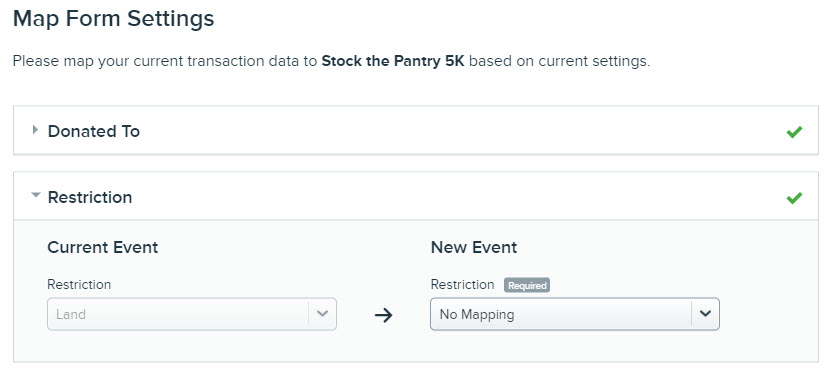Screen dimensions: 832x374
Task: Click the chevron on the Land dropdown
Action: tap(322, 314)
